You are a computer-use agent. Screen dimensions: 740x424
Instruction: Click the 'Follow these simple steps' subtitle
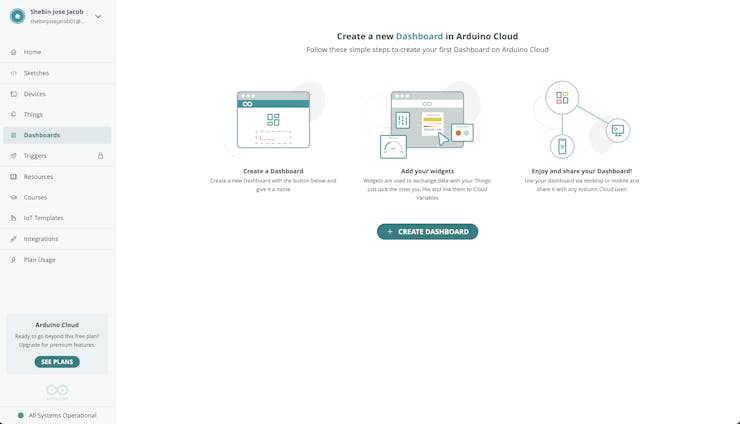[x=427, y=50]
